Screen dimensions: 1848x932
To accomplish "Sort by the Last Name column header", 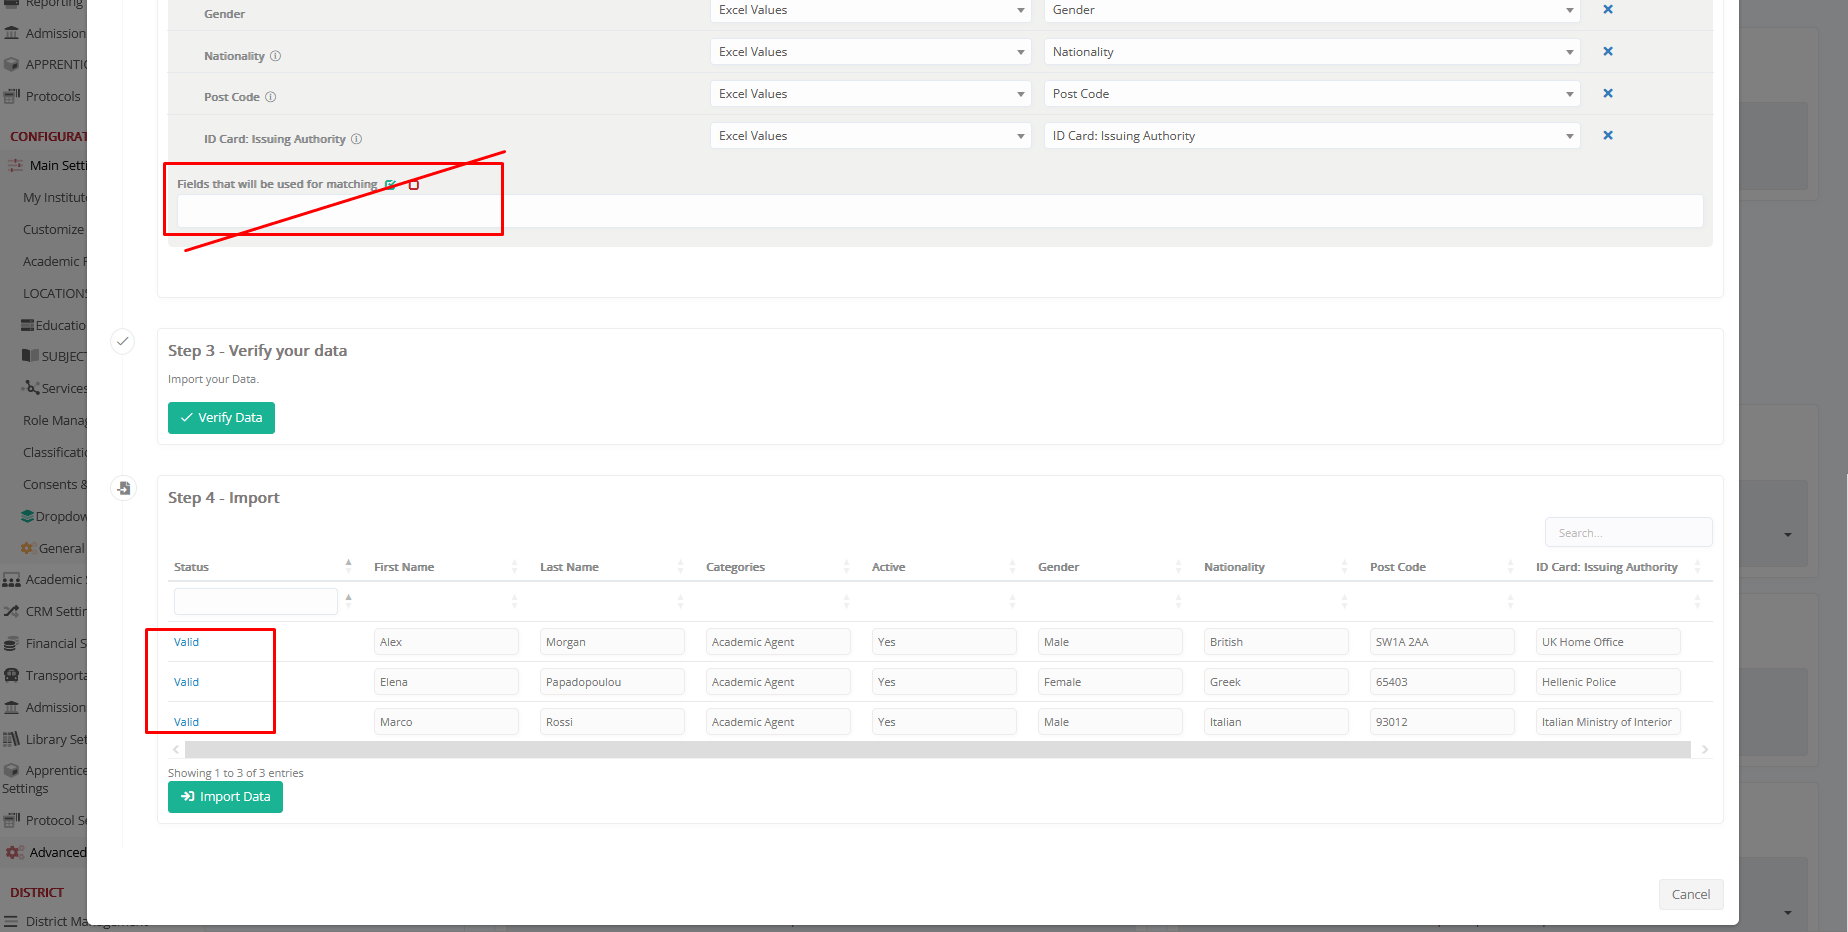I will click(569, 567).
